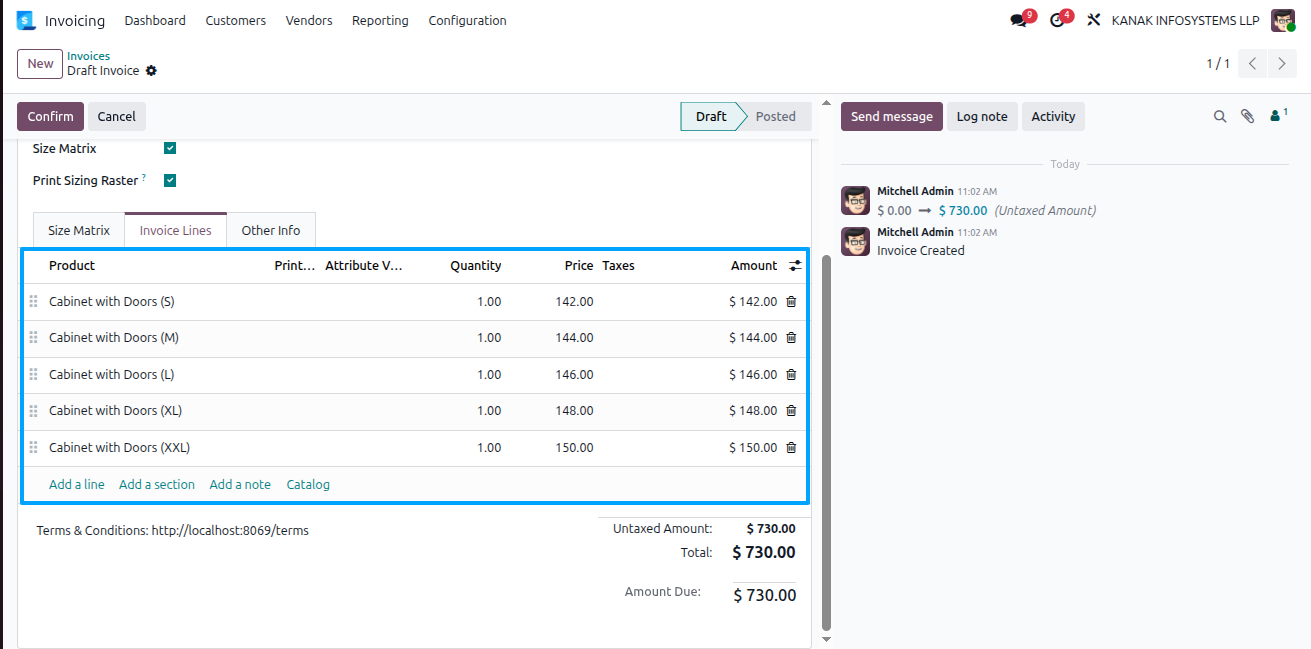The width and height of the screenshot is (1311, 649).
Task: Open the Mitchell Admin user avatar menu
Action: (1283, 20)
